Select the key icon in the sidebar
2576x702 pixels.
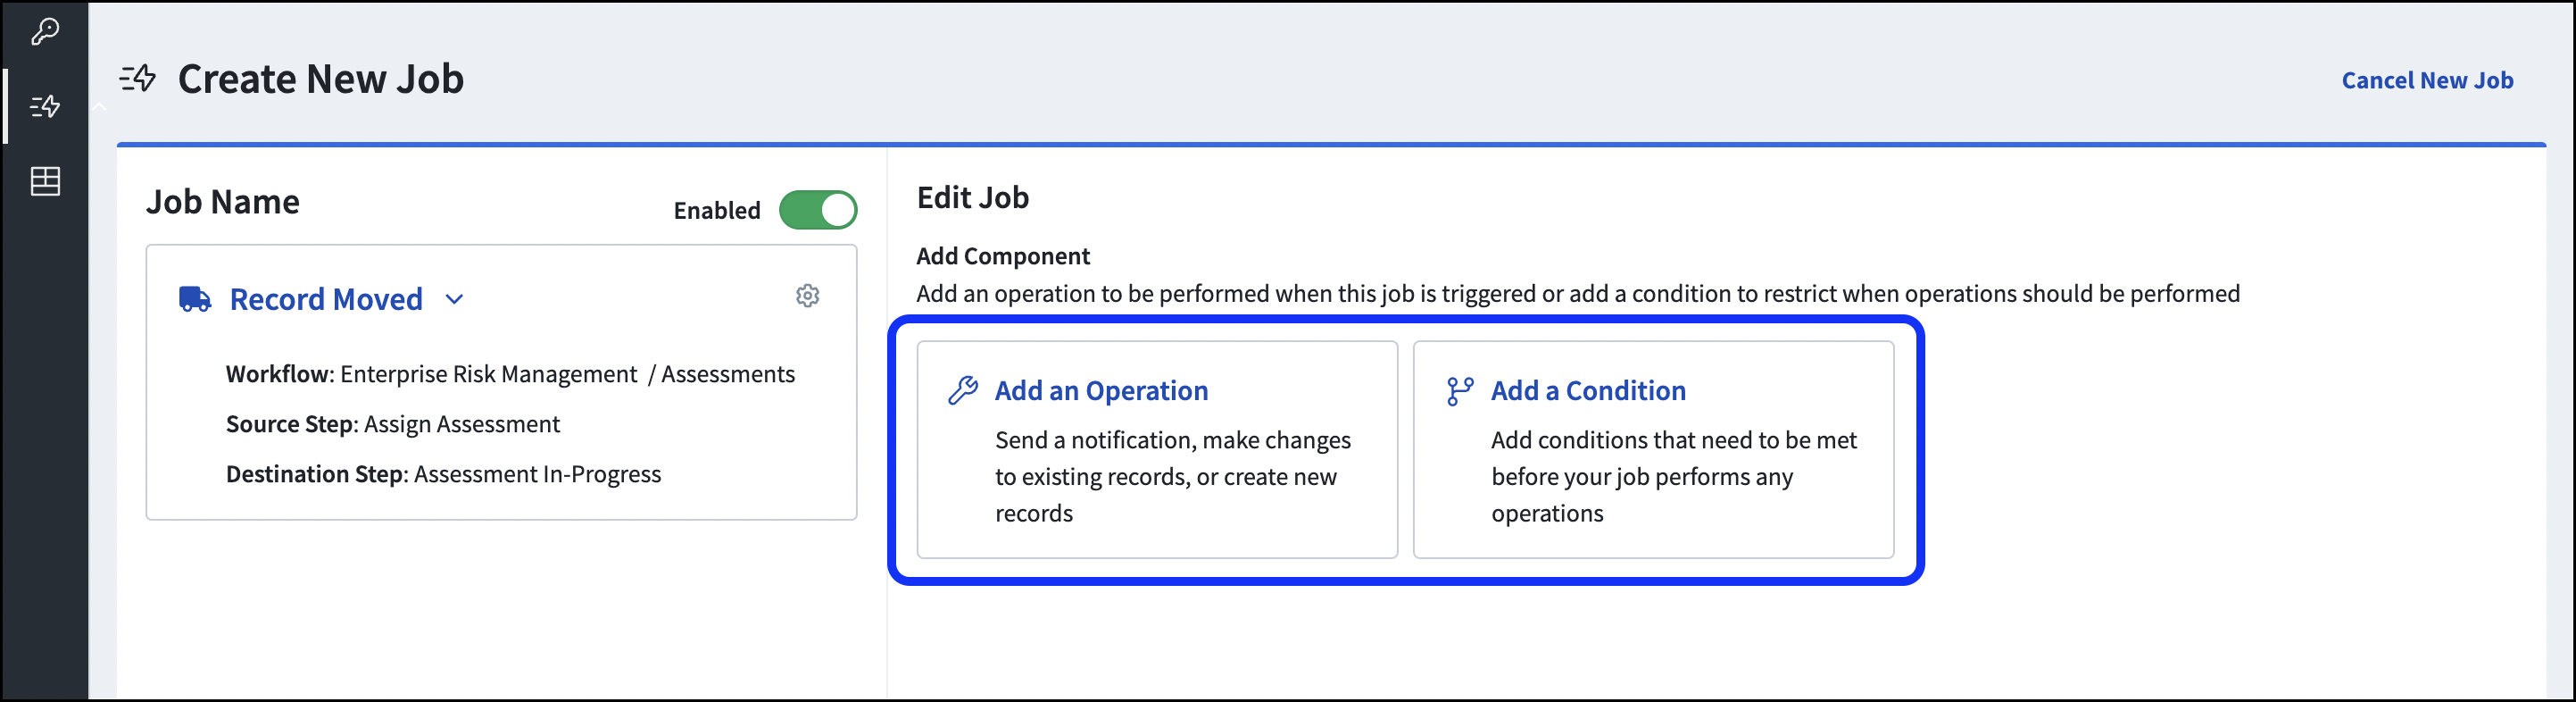pyautogui.click(x=45, y=31)
